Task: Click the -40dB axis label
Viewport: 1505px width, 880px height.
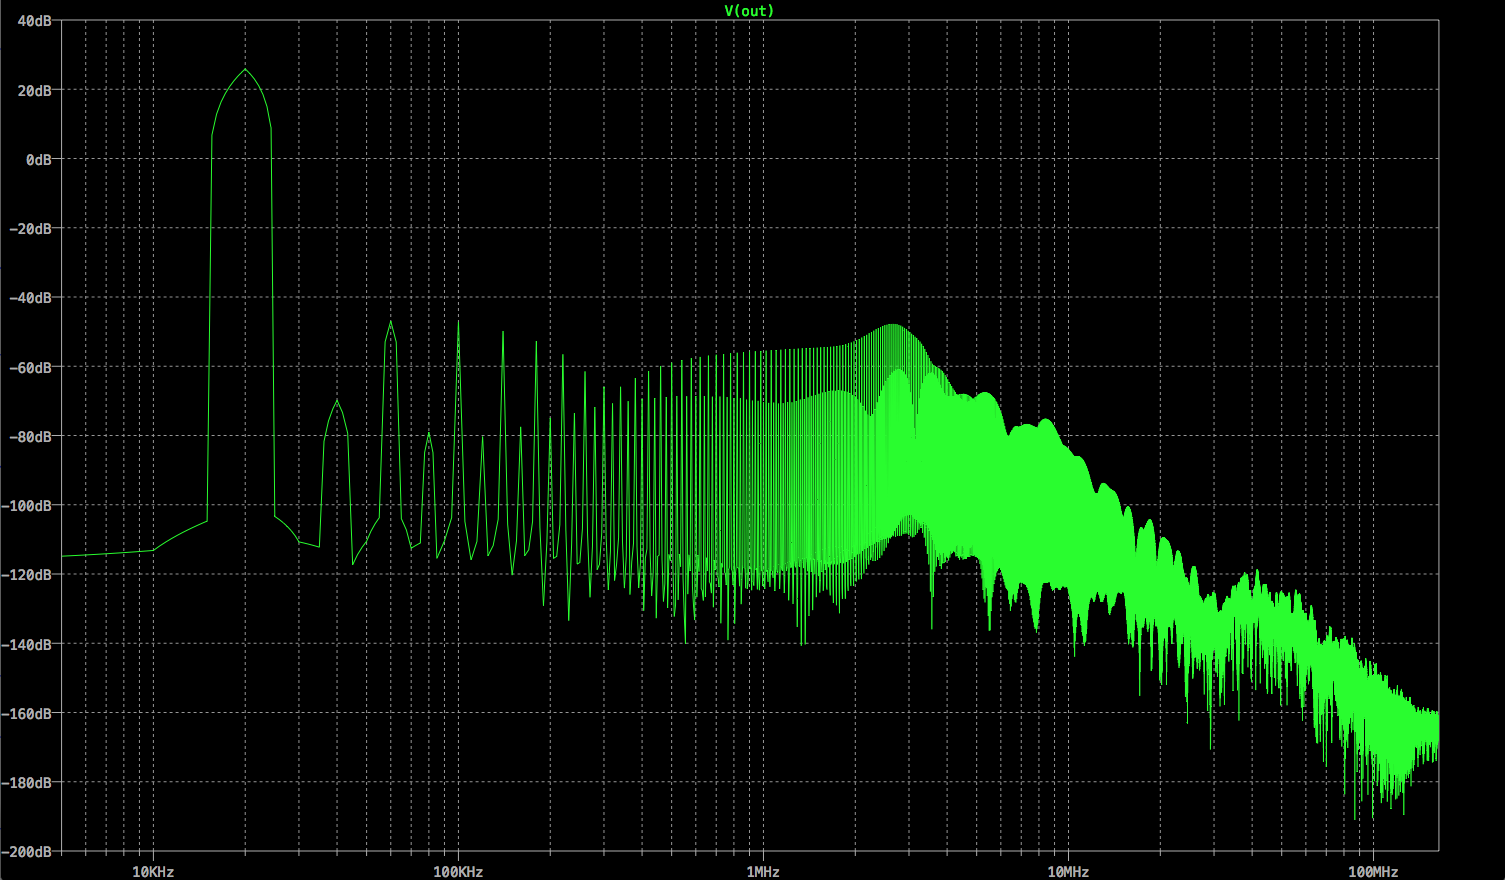Action: 31,298
